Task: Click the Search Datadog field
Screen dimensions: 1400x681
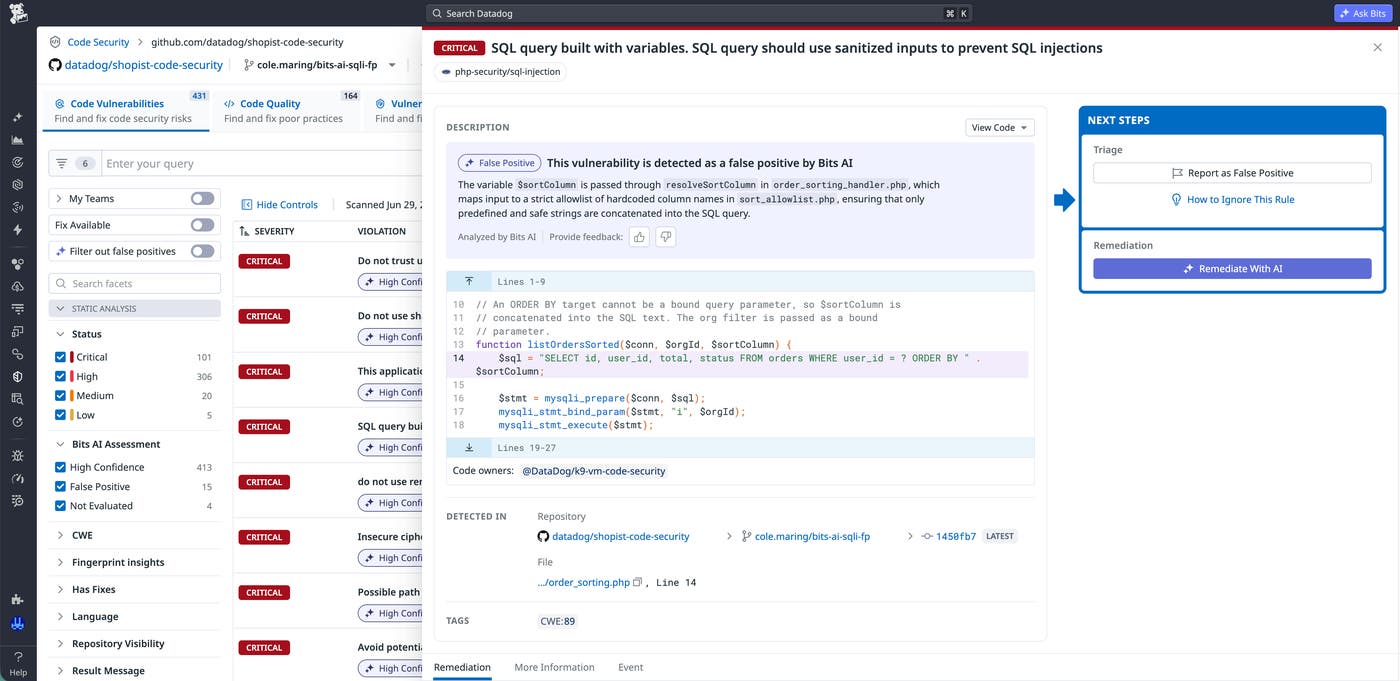Action: [x=699, y=14]
